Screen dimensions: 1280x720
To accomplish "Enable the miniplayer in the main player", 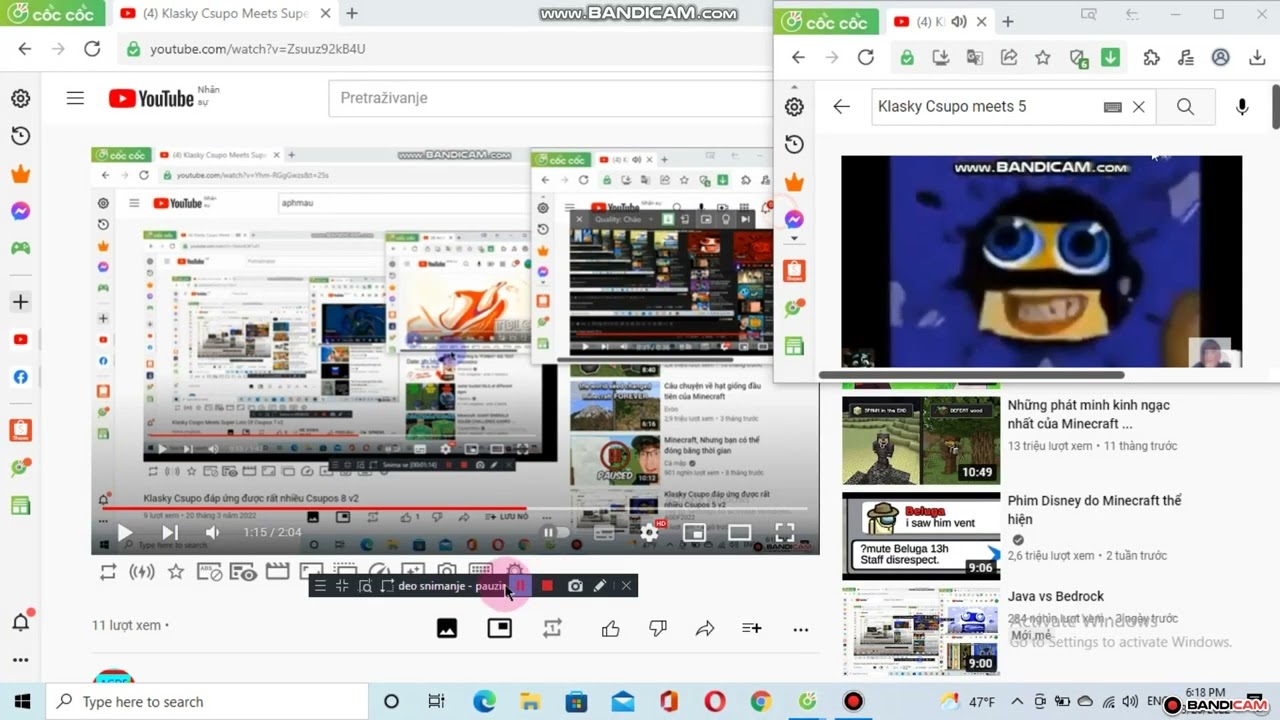I will [694, 533].
